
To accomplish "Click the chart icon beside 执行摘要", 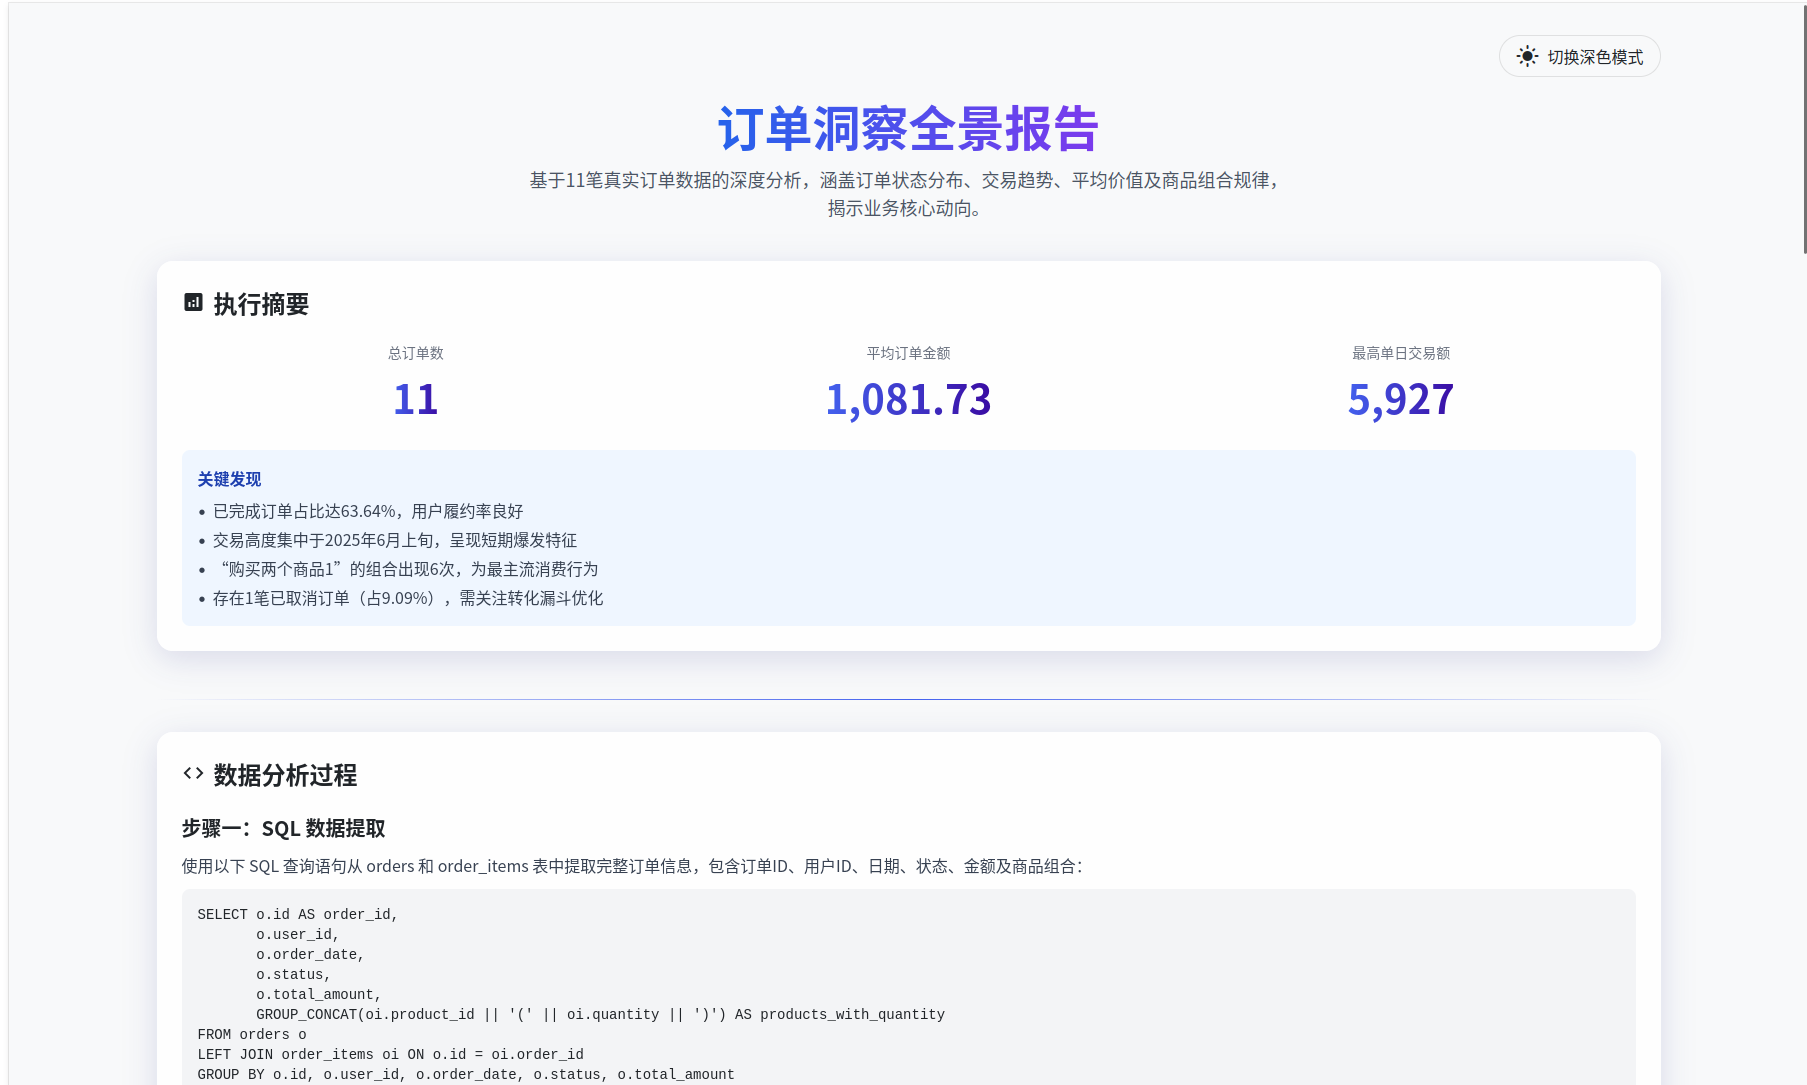I will tap(193, 303).
